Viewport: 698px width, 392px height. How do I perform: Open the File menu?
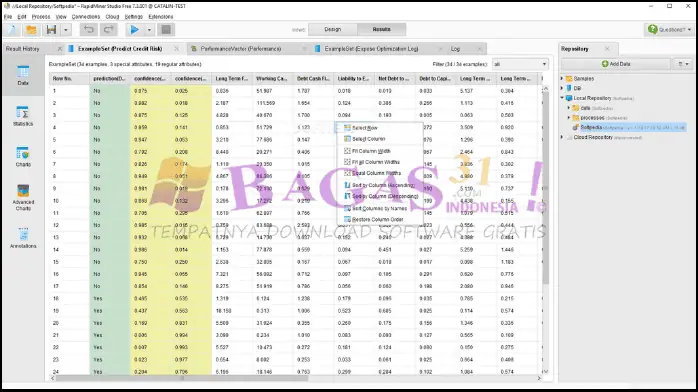point(8,16)
